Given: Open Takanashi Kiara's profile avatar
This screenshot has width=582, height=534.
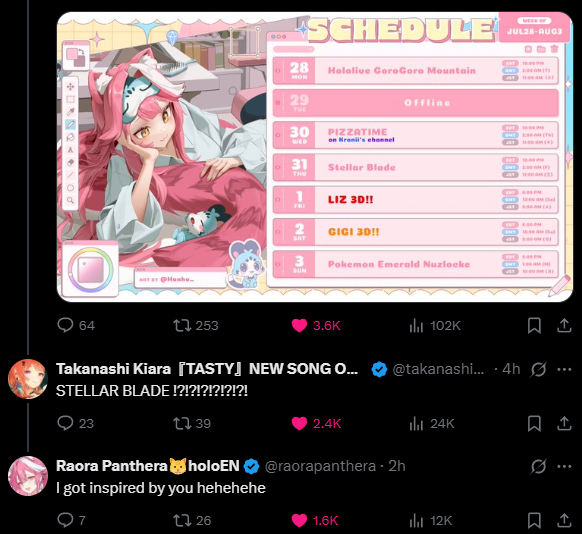Looking at the screenshot, I should point(28,379).
